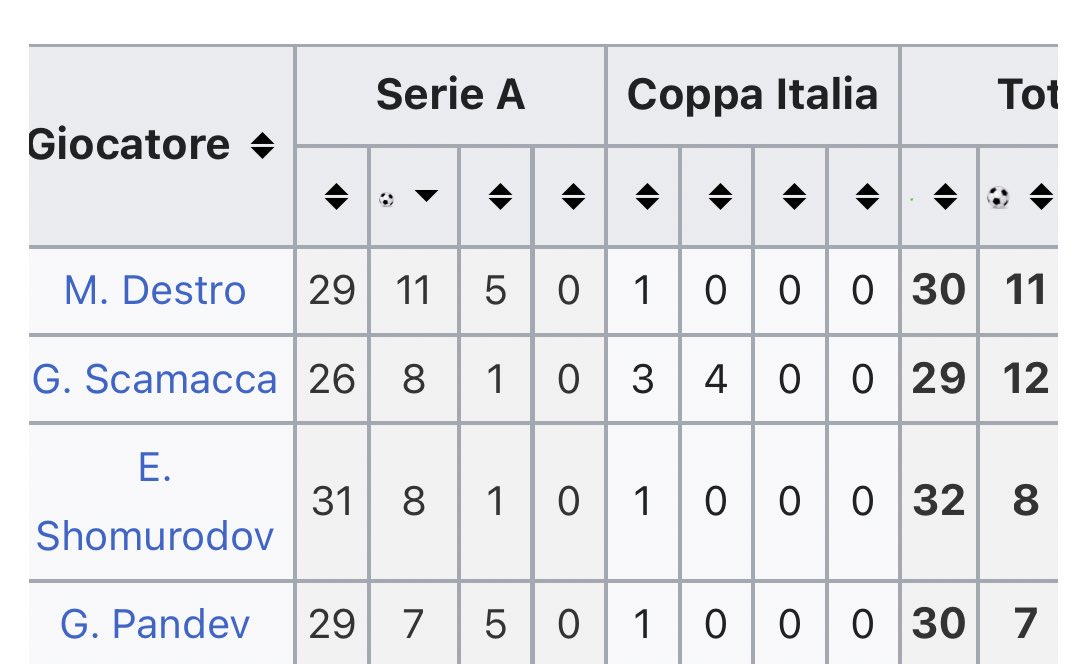Sort by first Serie A sub-column arrows

(337, 197)
